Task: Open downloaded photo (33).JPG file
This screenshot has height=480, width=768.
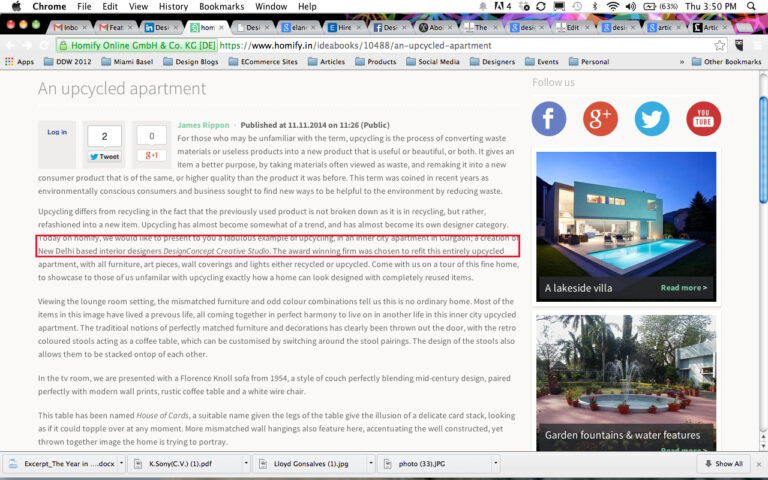Action: click(436, 463)
